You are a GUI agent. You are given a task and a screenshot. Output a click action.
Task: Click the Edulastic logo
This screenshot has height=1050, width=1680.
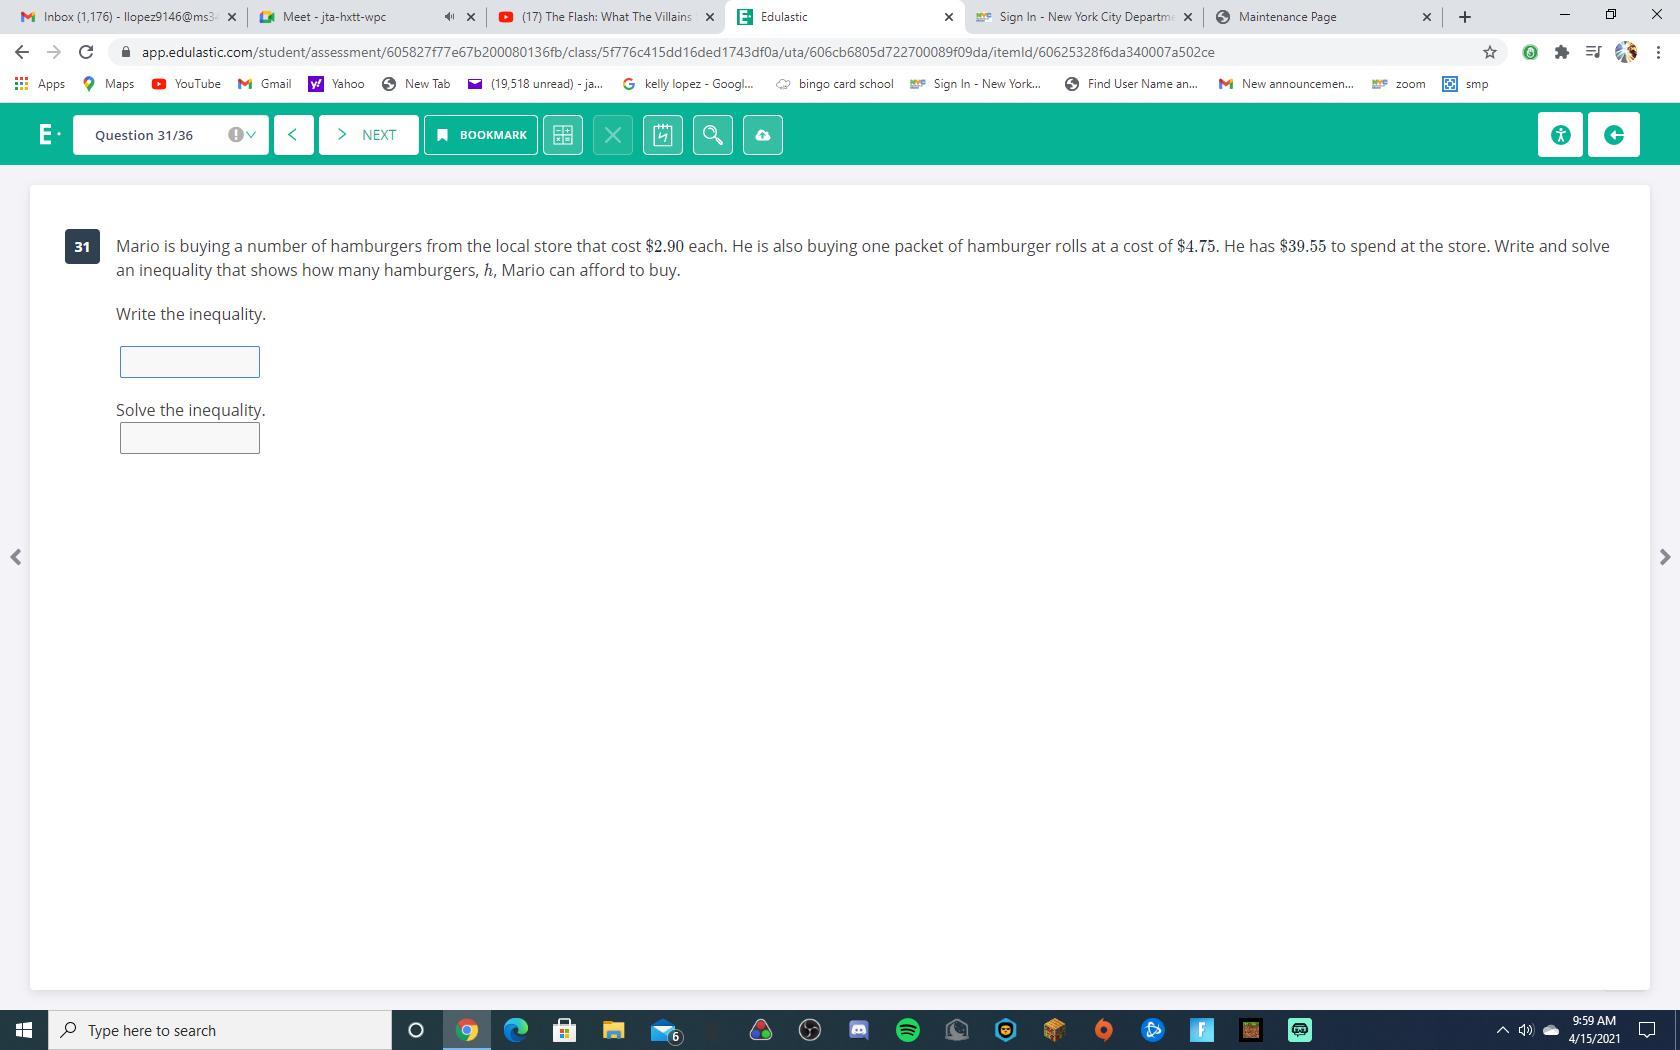point(47,134)
